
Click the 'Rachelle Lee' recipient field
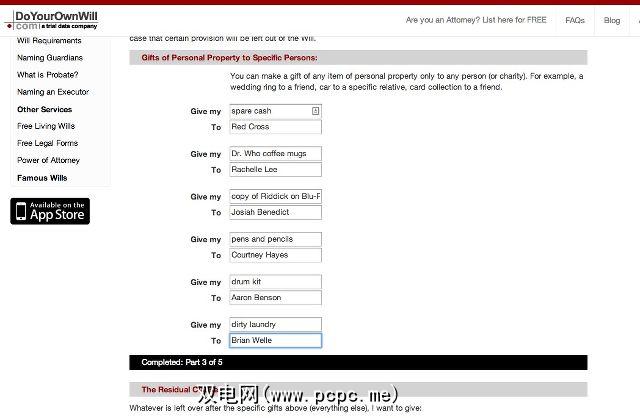pyautogui.click(x=276, y=169)
